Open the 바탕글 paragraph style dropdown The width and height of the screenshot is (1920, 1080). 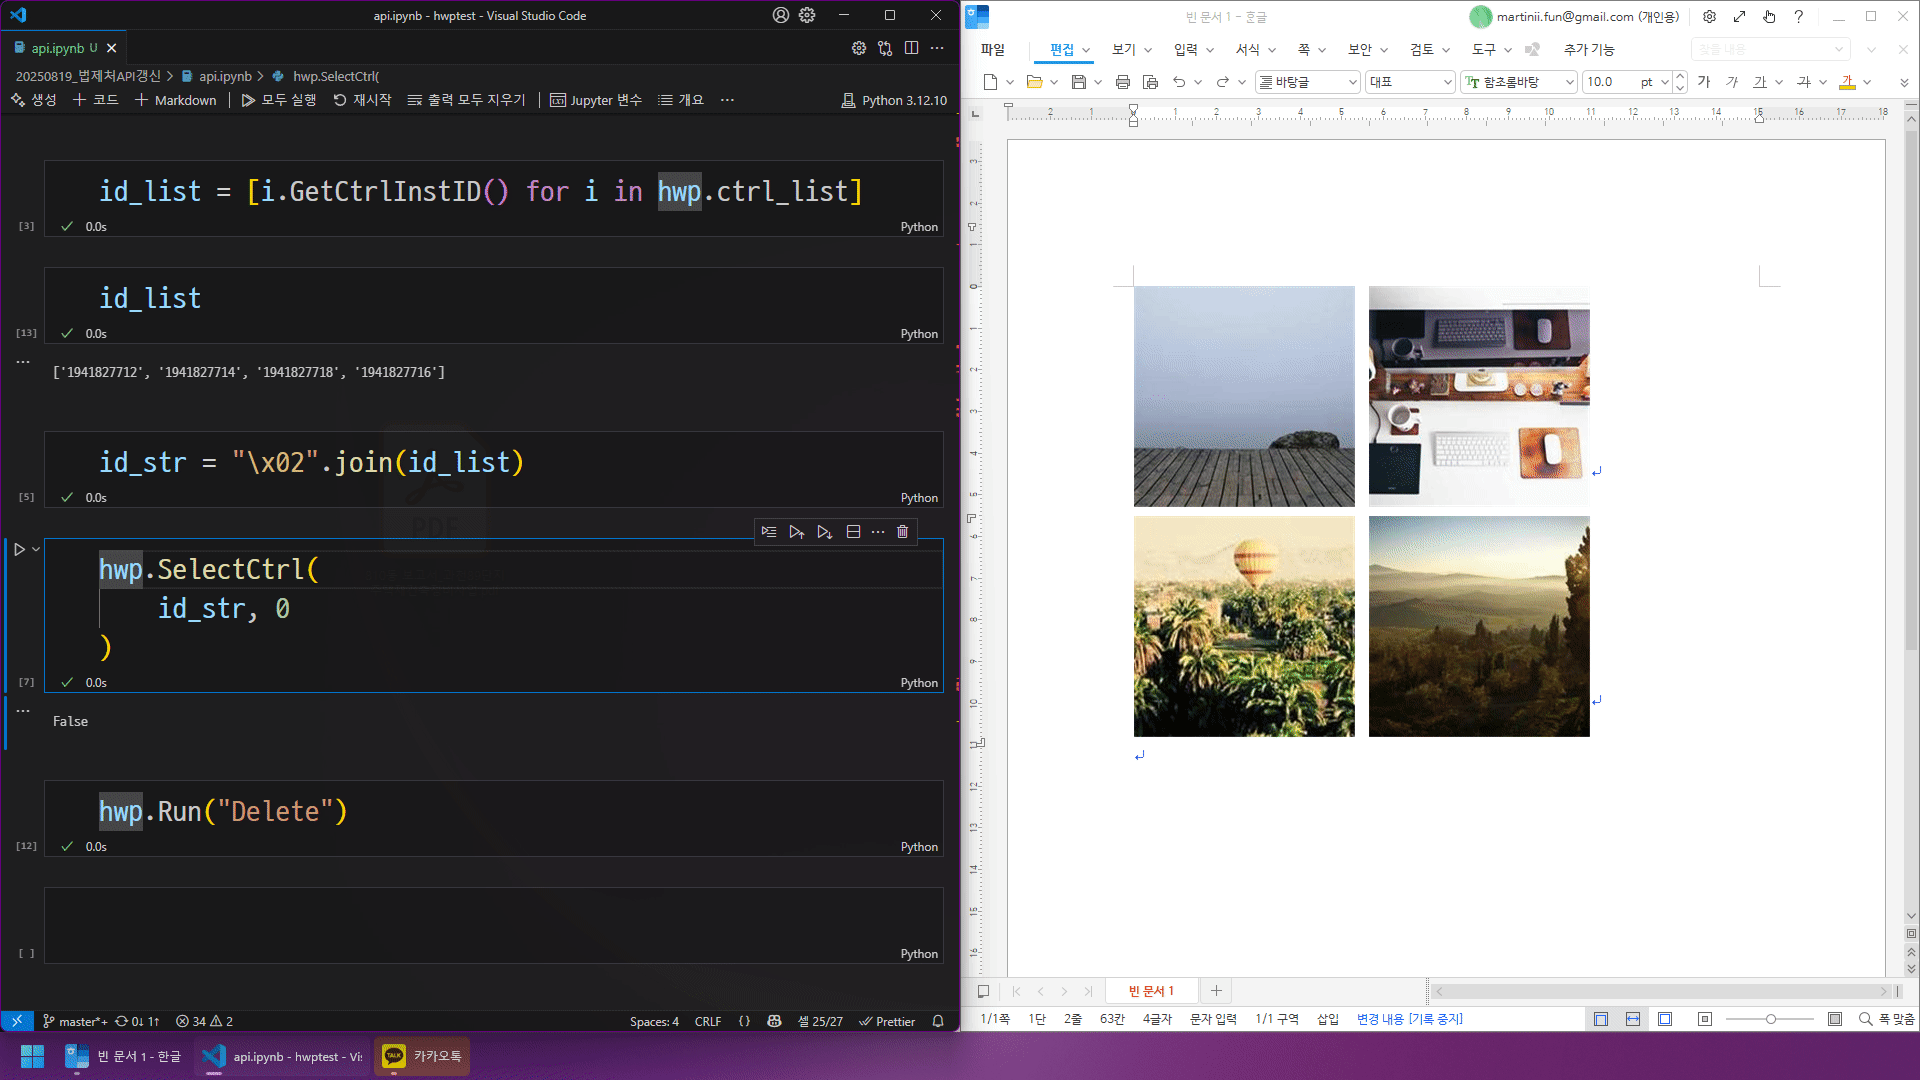click(1352, 82)
